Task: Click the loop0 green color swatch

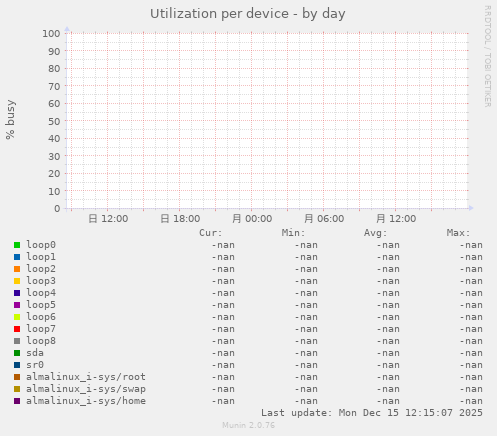Action: tap(17, 245)
